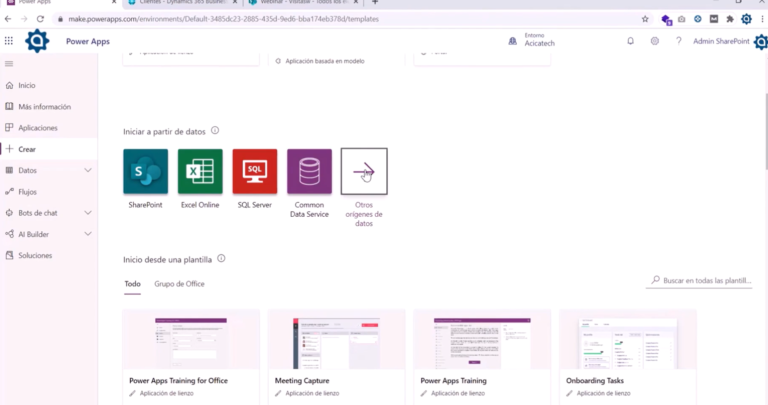The height and width of the screenshot is (405, 768).
Task: Go to Aplicaciones in sidebar
Action: (x=38, y=128)
